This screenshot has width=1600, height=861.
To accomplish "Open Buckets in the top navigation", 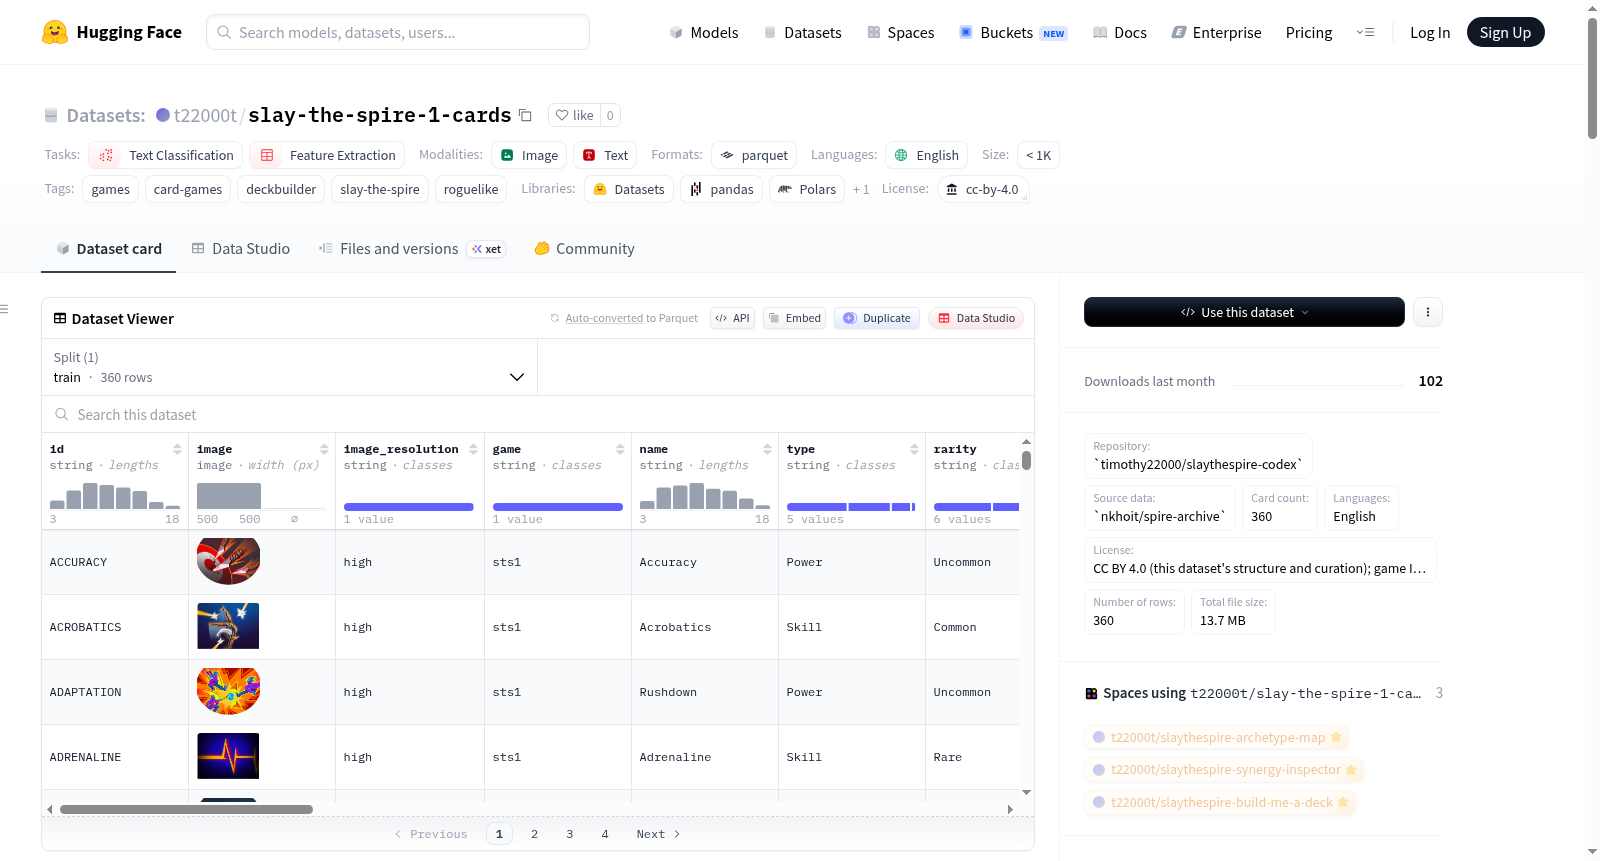I will tap(1013, 33).
